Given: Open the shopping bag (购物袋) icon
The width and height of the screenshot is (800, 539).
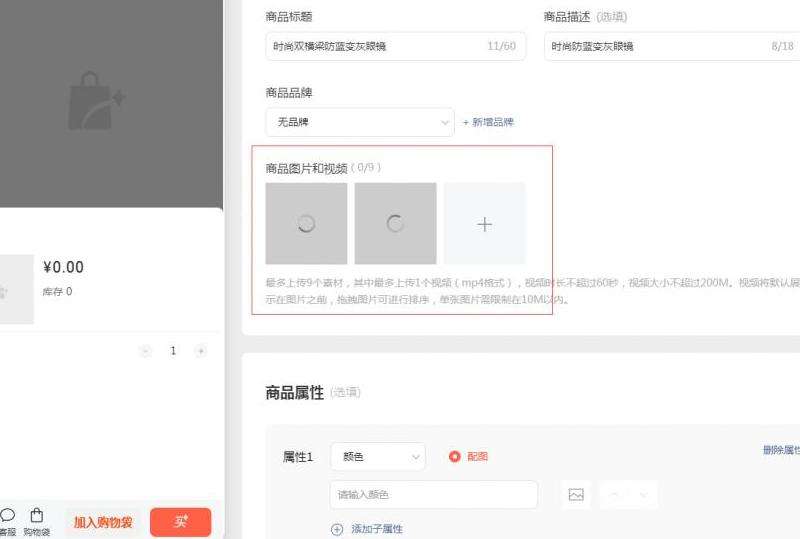Looking at the screenshot, I should coord(37,516).
